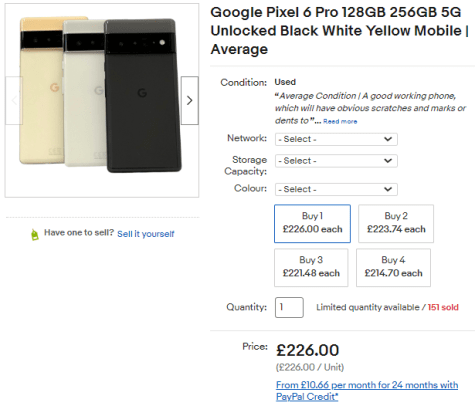The image size is (475, 406).
Task: Select Buy 2 at £223.74 each
Action: tap(396, 223)
